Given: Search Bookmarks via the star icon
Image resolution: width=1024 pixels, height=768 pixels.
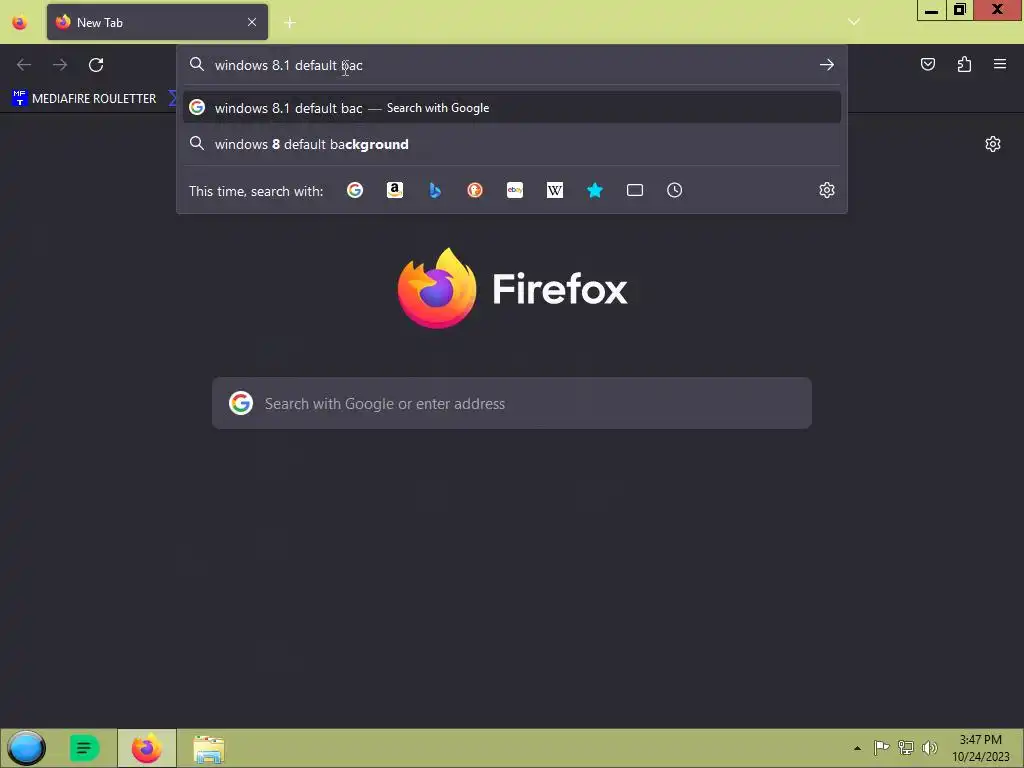Looking at the screenshot, I should point(594,190).
